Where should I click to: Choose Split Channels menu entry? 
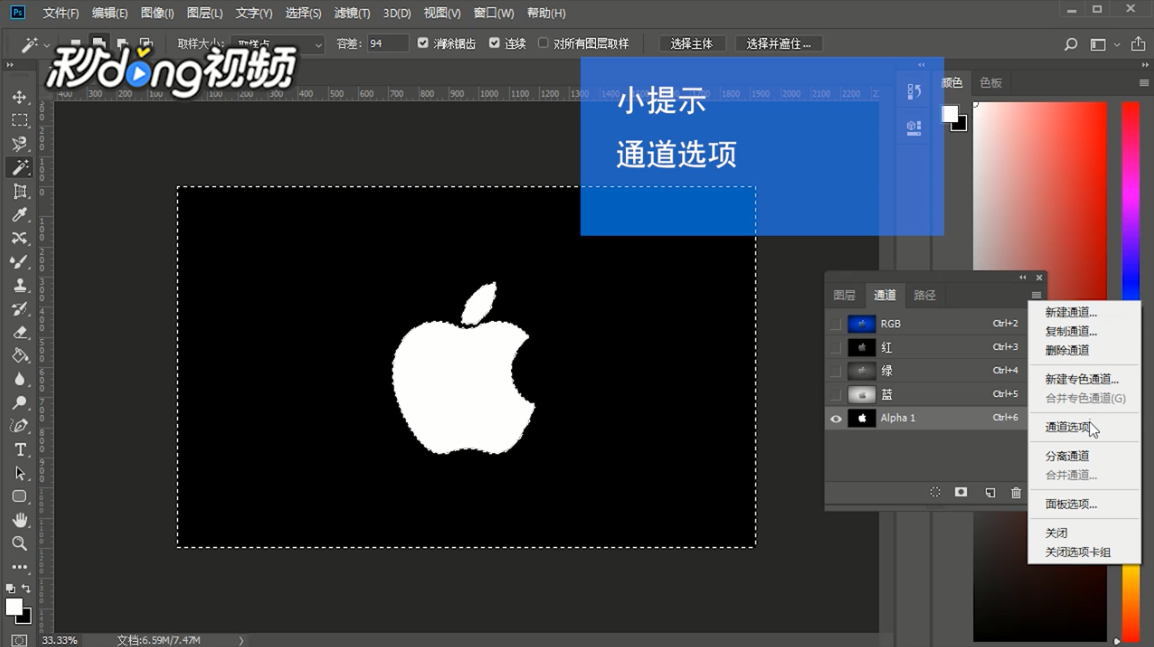(1084, 456)
